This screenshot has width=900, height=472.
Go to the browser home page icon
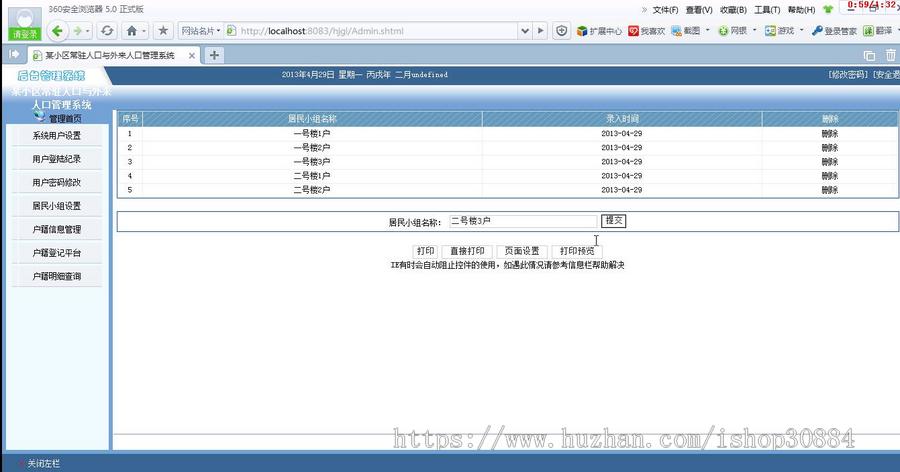point(132,31)
